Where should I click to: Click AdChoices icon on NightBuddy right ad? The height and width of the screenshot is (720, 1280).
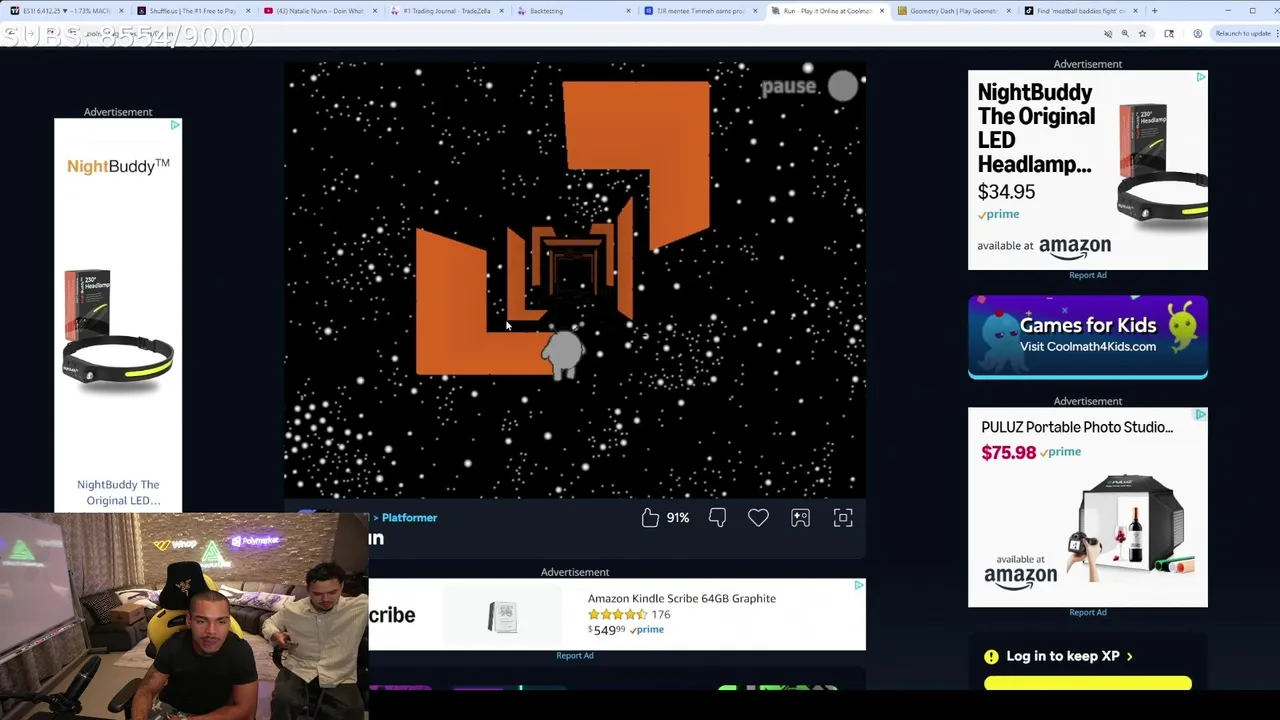1201,77
